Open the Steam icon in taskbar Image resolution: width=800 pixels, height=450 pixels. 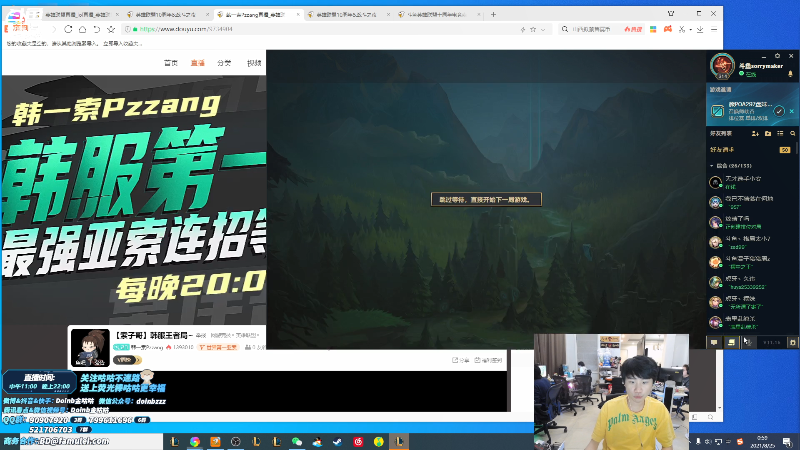tap(338, 441)
